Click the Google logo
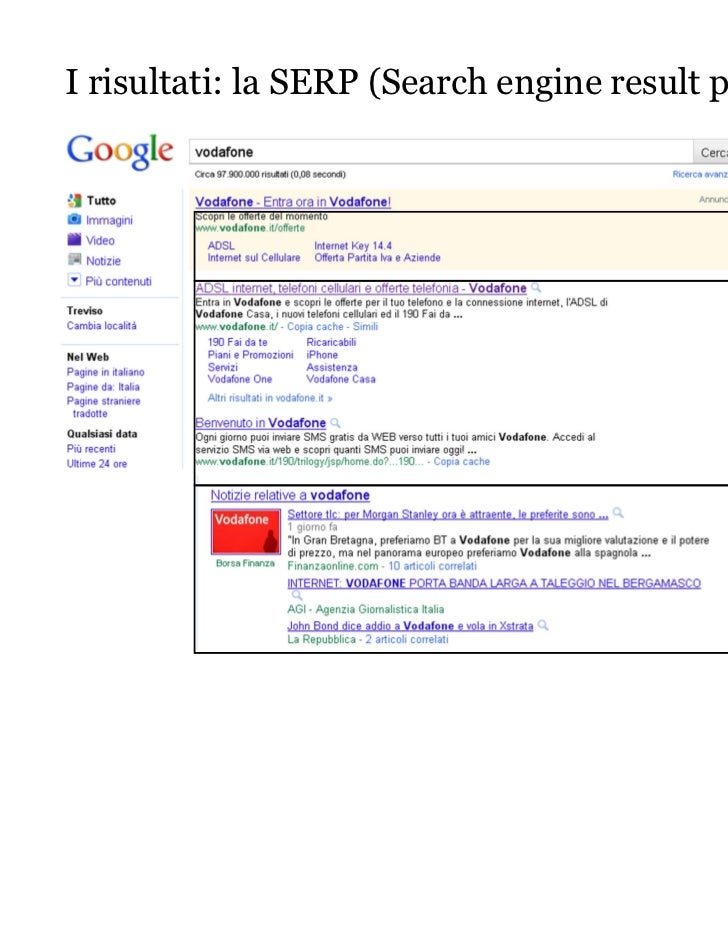This screenshot has width=728, height=943. [120, 151]
